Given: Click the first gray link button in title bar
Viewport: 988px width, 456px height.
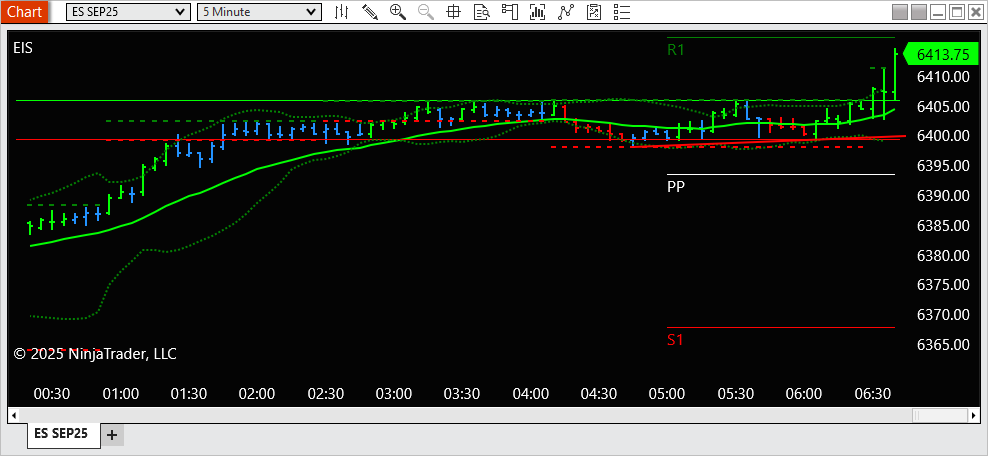Looking at the screenshot, I should point(900,11).
